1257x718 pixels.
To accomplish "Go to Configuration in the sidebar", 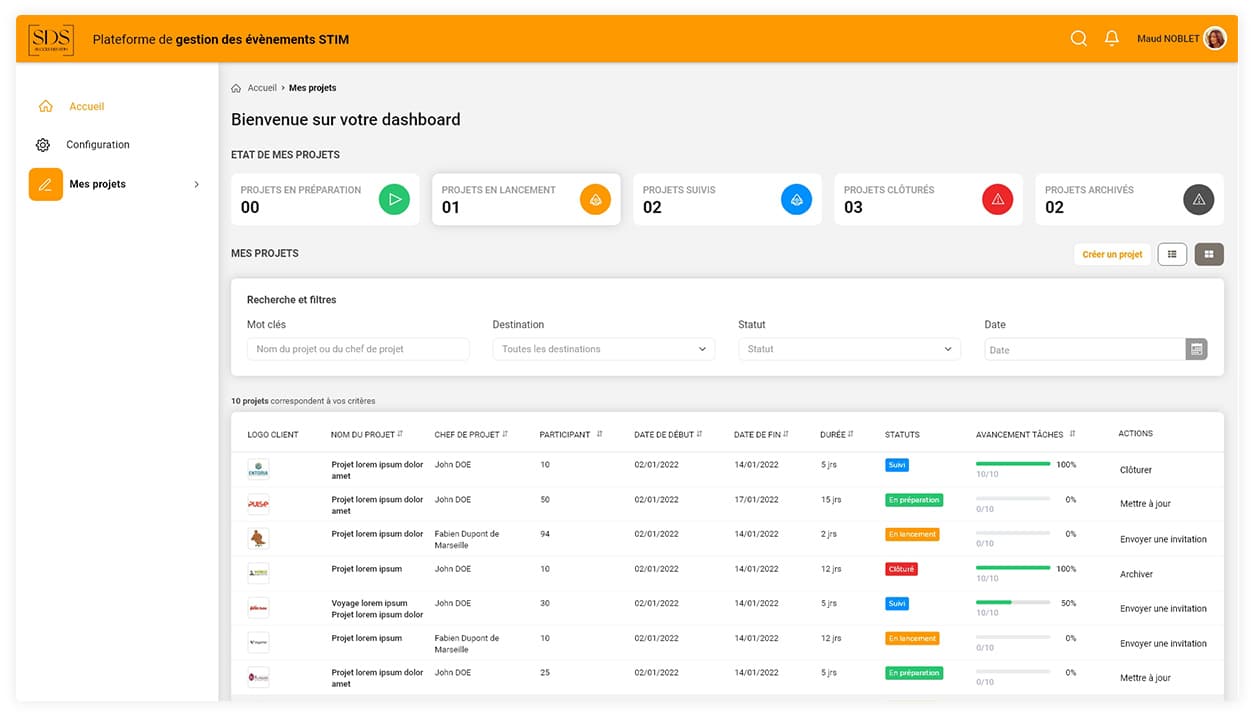I will click(x=97, y=145).
